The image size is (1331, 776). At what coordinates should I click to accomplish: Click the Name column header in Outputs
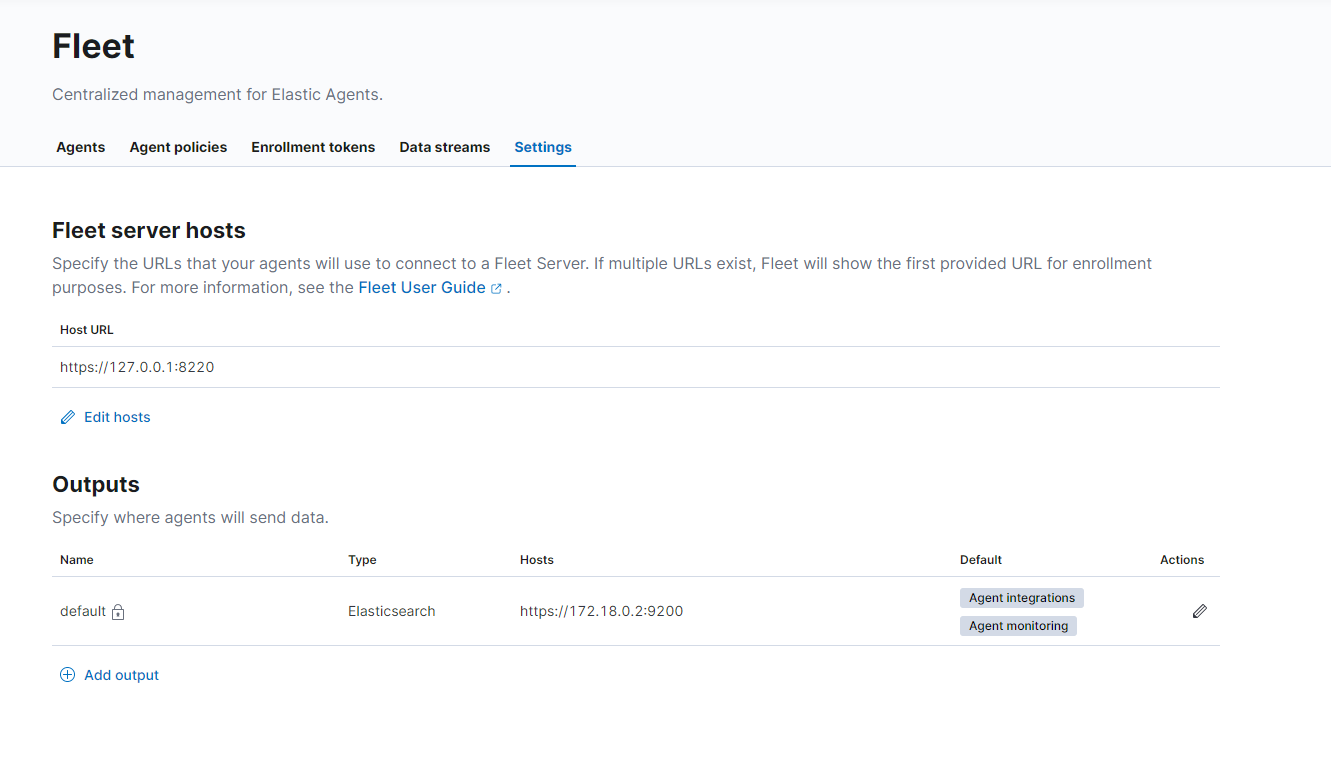[77, 560]
